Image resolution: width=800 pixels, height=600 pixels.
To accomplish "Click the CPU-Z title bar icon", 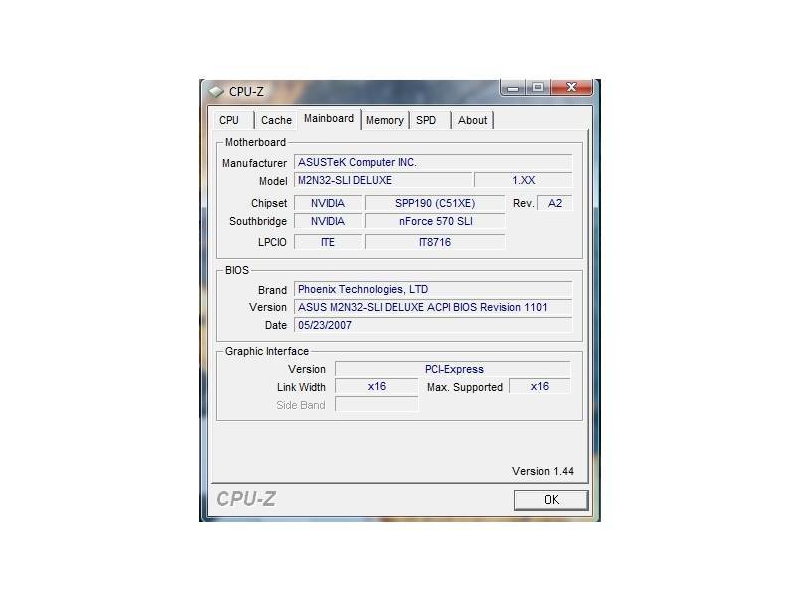I will [216, 91].
